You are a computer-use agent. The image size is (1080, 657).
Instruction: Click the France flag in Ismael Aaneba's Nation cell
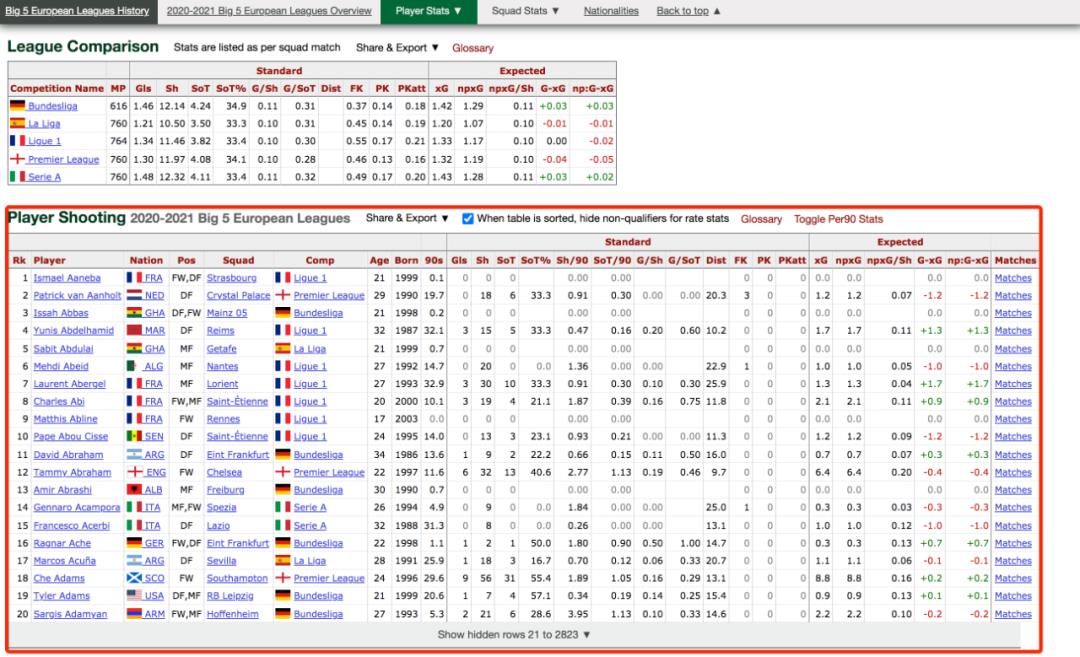pyautogui.click(x=134, y=277)
